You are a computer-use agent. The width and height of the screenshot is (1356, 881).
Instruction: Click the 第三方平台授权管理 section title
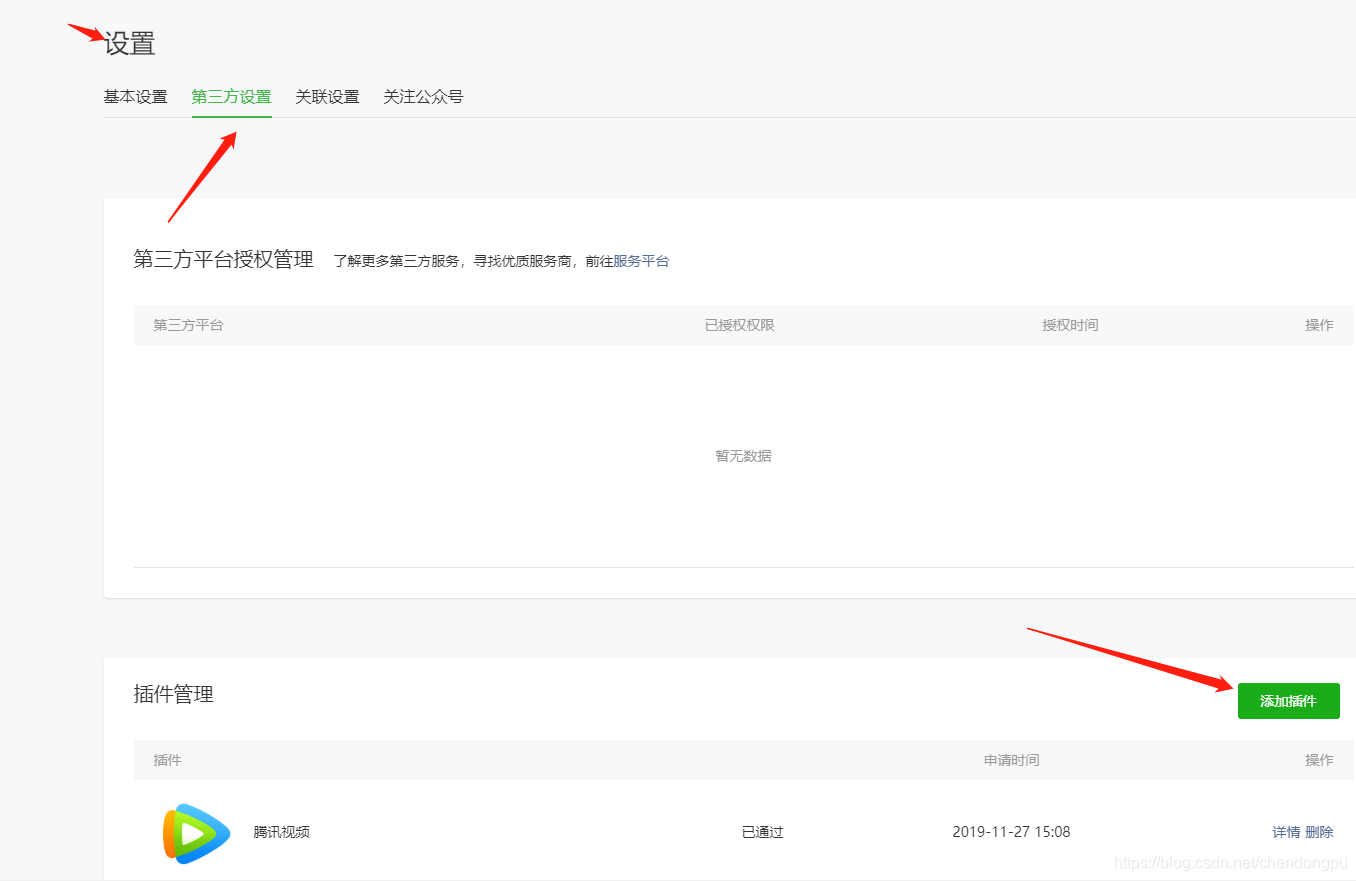tap(223, 260)
